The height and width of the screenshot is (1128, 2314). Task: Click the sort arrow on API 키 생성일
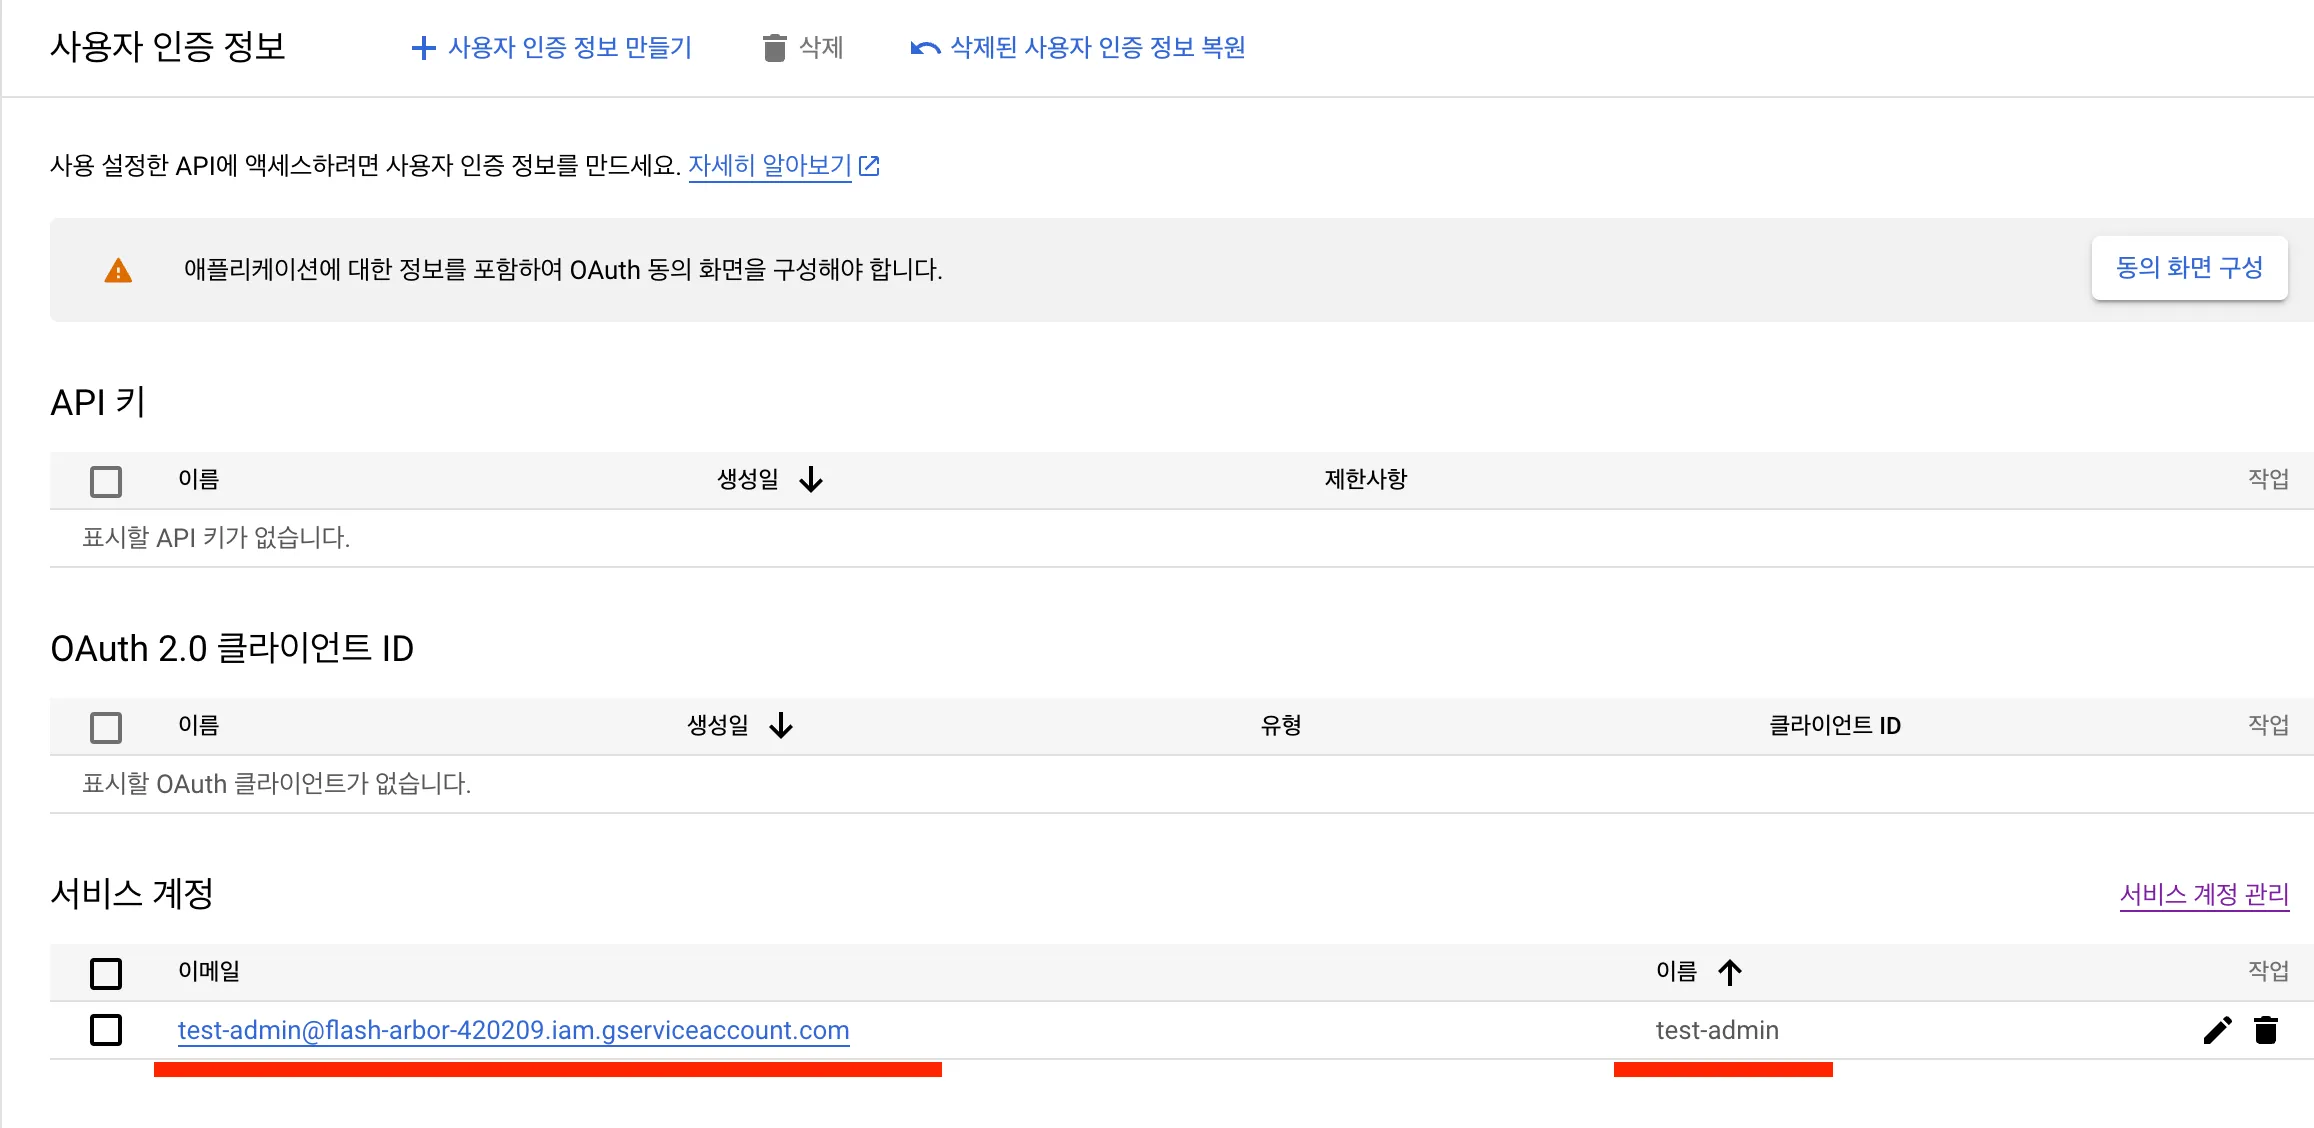[x=810, y=480]
